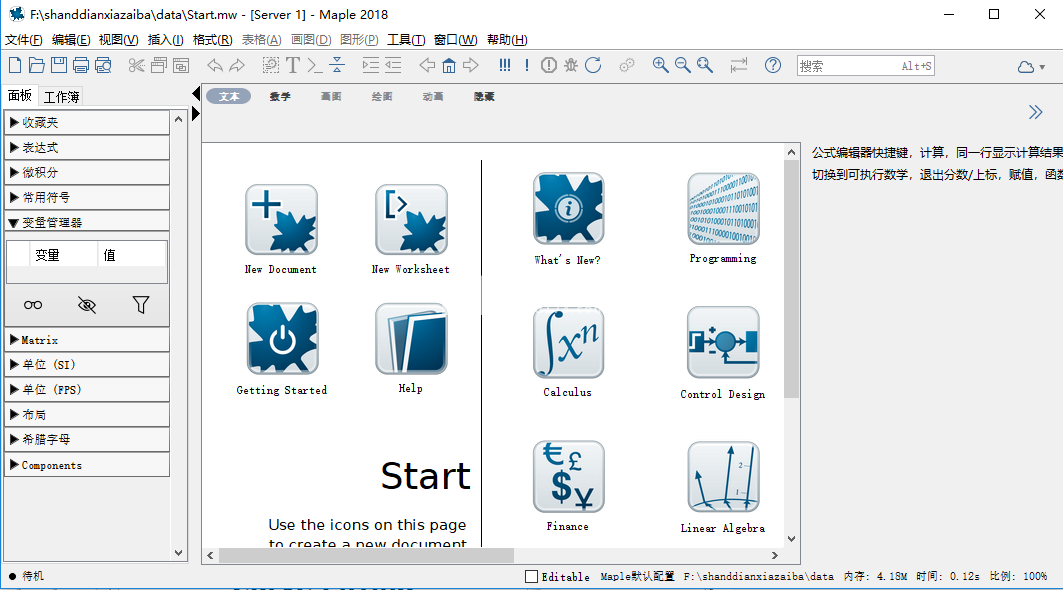Image resolution: width=1063 pixels, height=590 pixels.
Task: Insert text with the T toolbar icon
Action: click(293, 65)
